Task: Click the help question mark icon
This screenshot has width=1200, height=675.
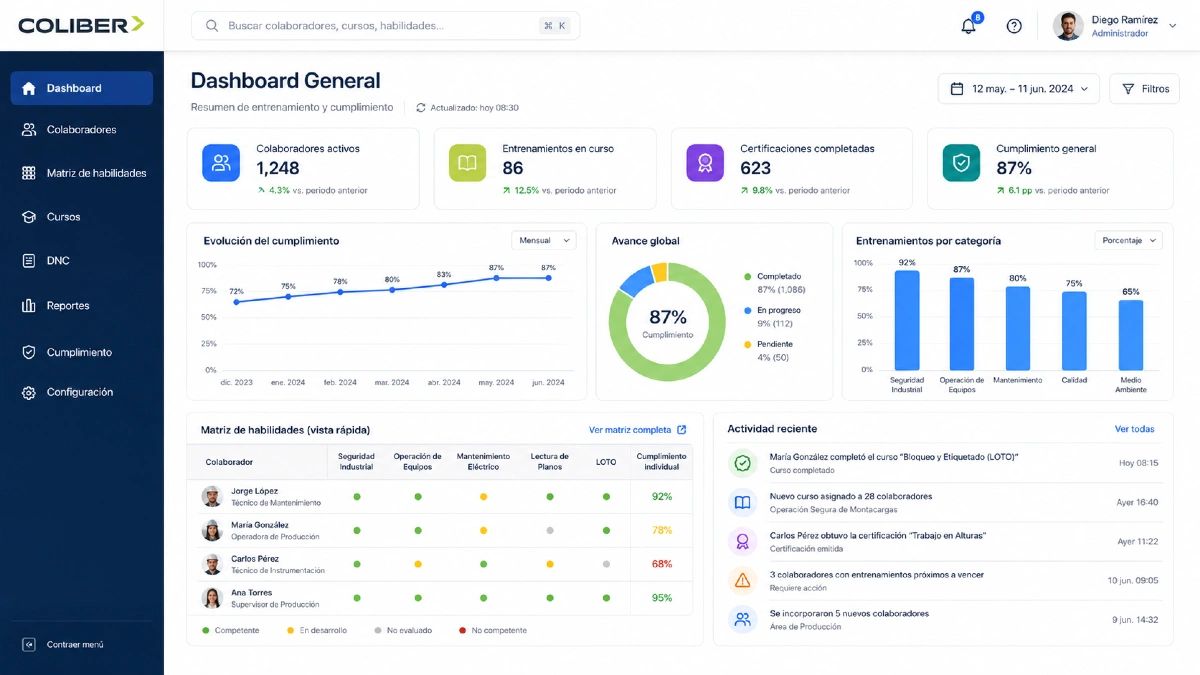Action: click(x=1014, y=26)
